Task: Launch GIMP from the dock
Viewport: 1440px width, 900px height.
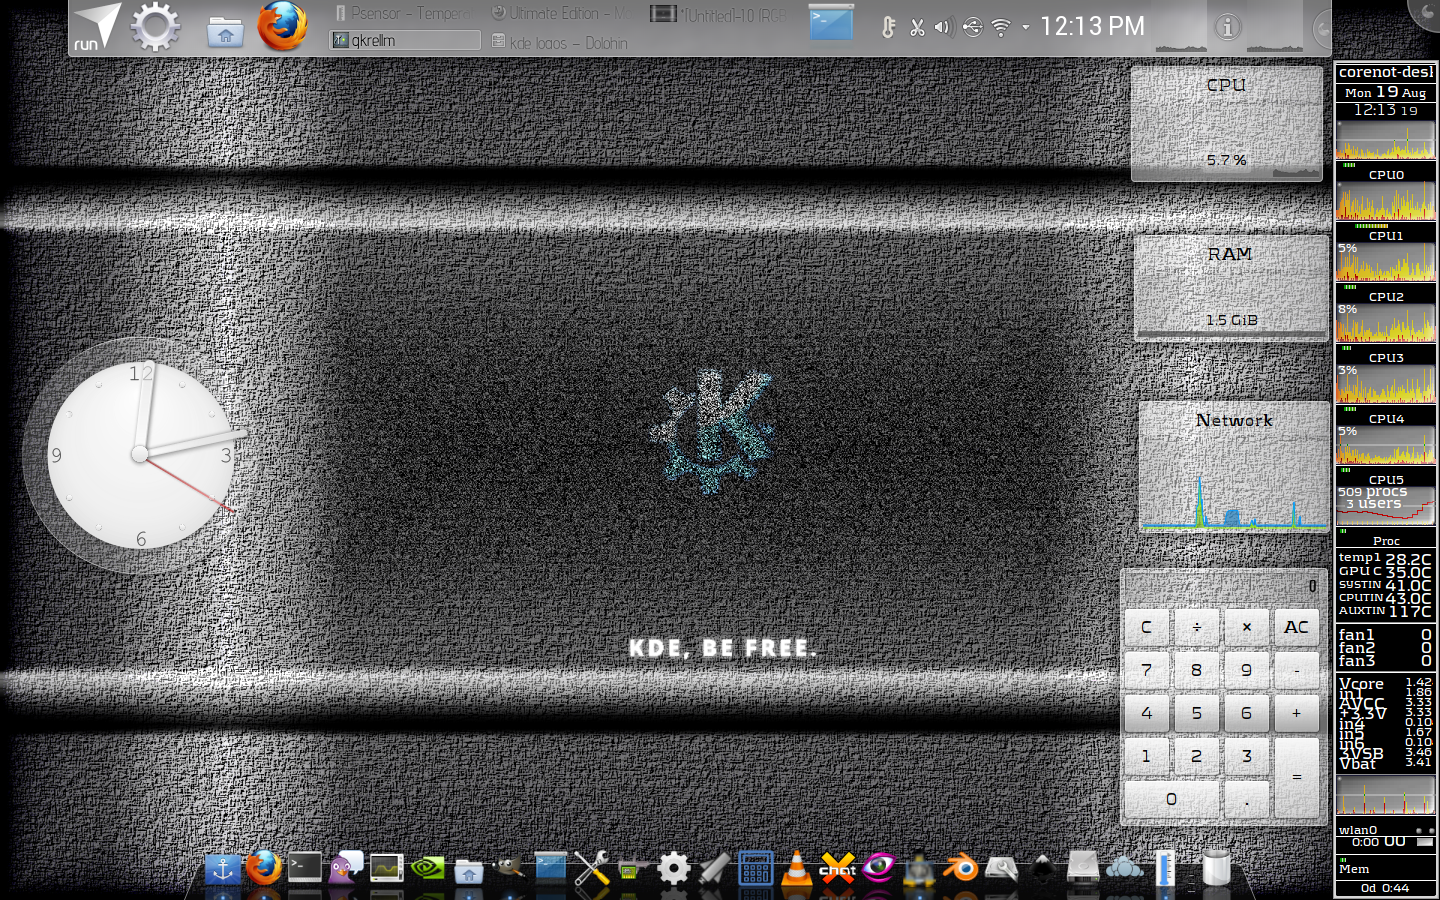Action: [509, 868]
